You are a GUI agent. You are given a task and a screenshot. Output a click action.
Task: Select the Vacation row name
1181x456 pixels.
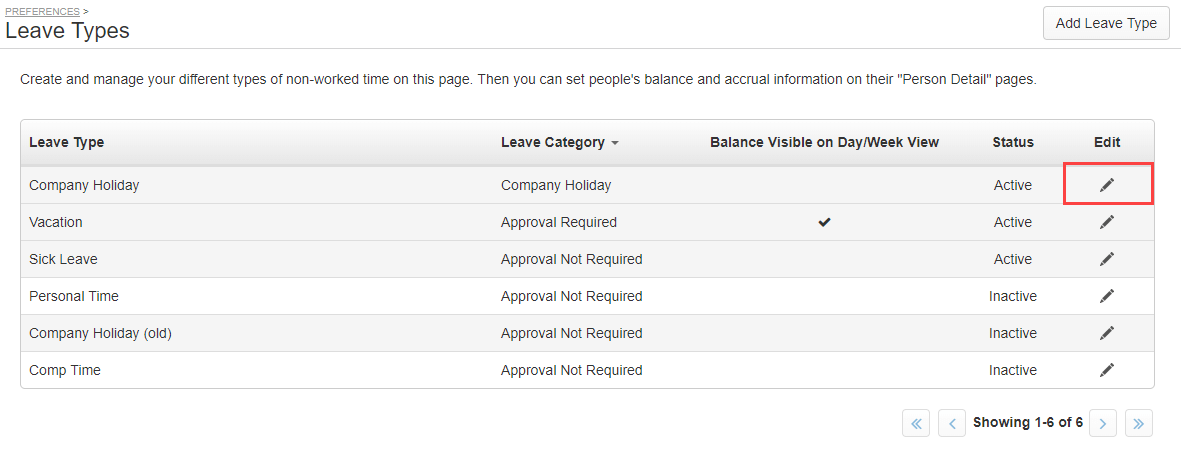(x=56, y=222)
